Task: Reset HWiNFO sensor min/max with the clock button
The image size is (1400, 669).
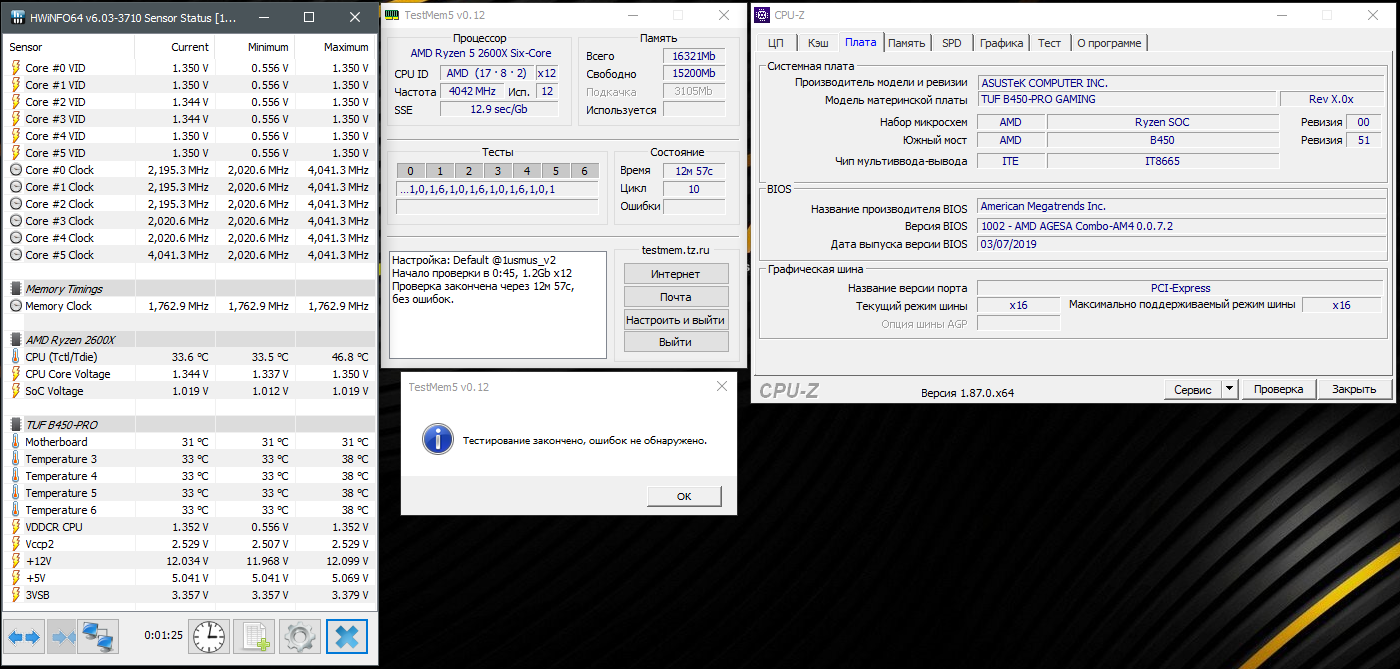Action: click(209, 636)
